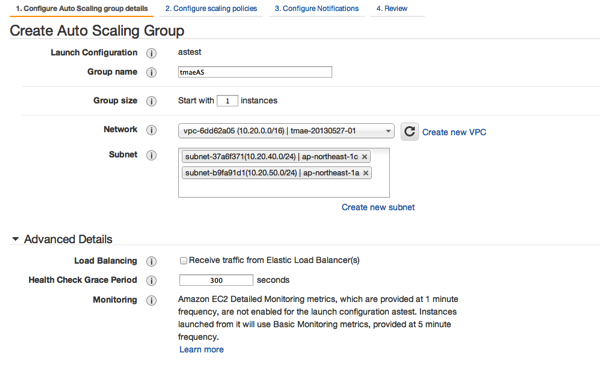The height and width of the screenshot is (388, 600).
Task: Go to Configure Notifications tab
Action: click(x=316, y=8)
